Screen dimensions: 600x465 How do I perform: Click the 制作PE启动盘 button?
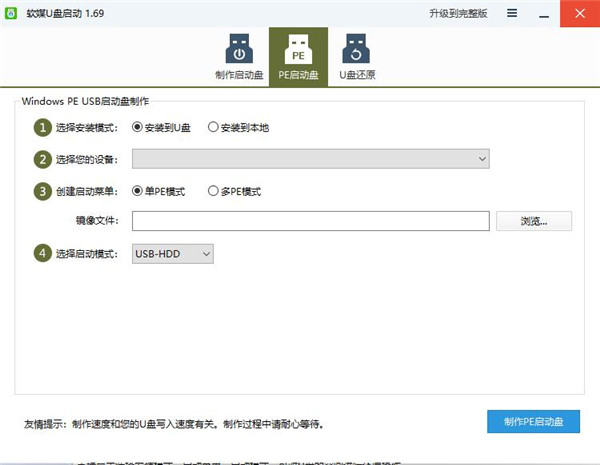pyautogui.click(x=534, y=422)
